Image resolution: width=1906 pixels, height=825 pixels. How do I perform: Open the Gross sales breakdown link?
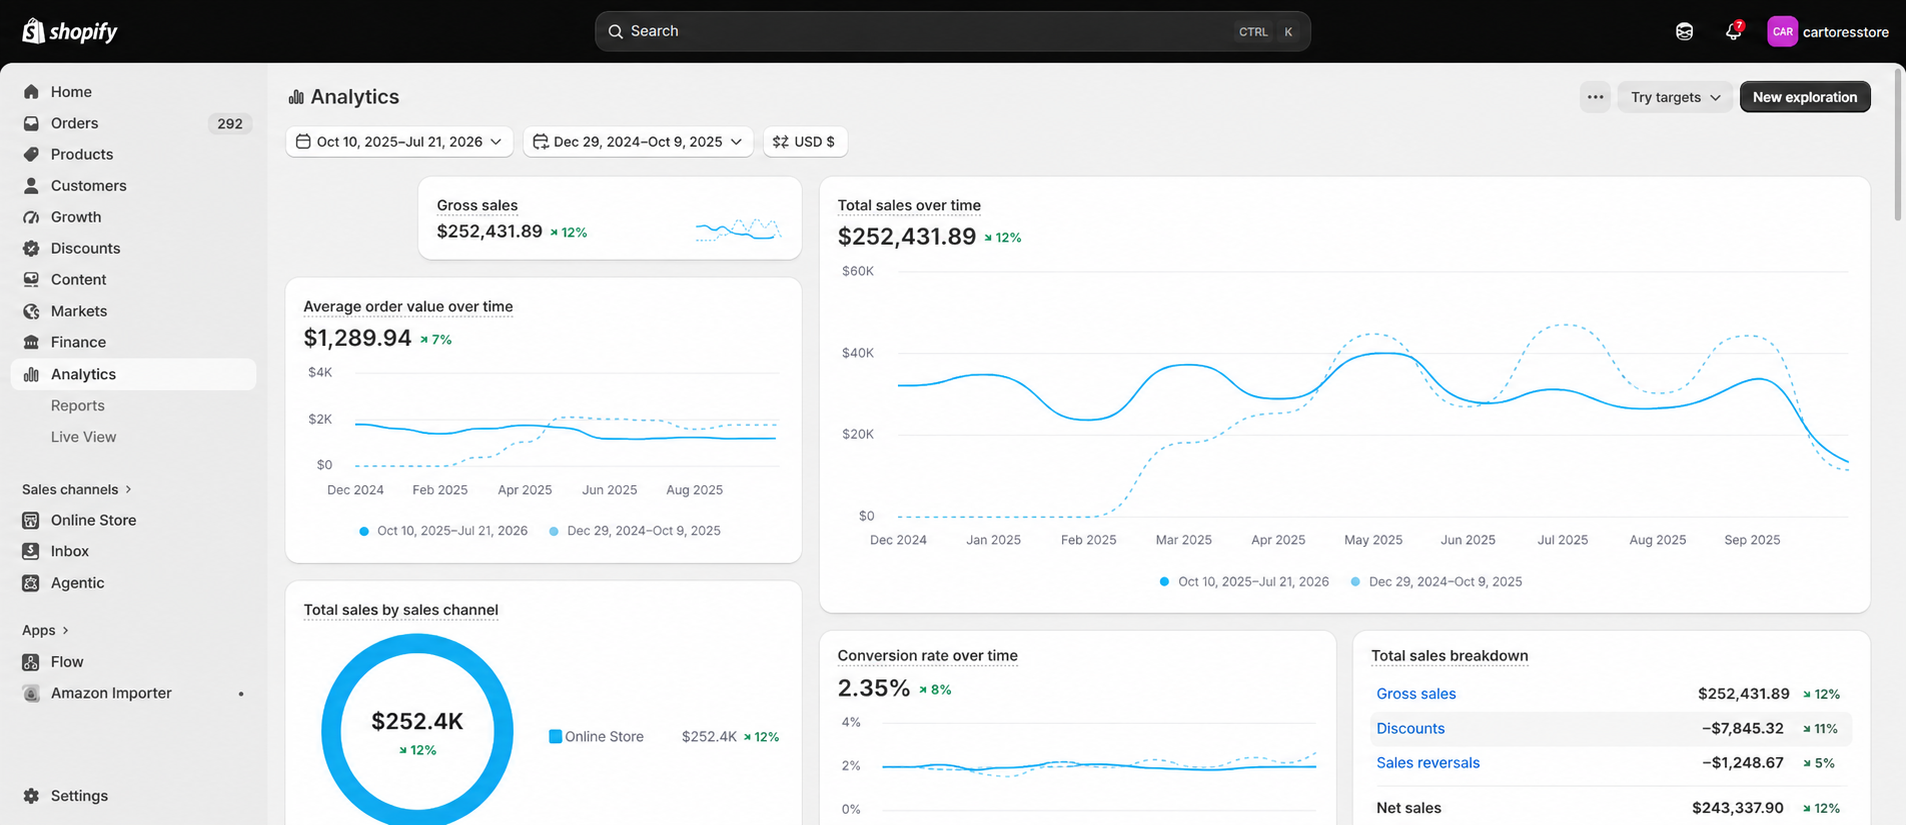(x=1416, y=694)
